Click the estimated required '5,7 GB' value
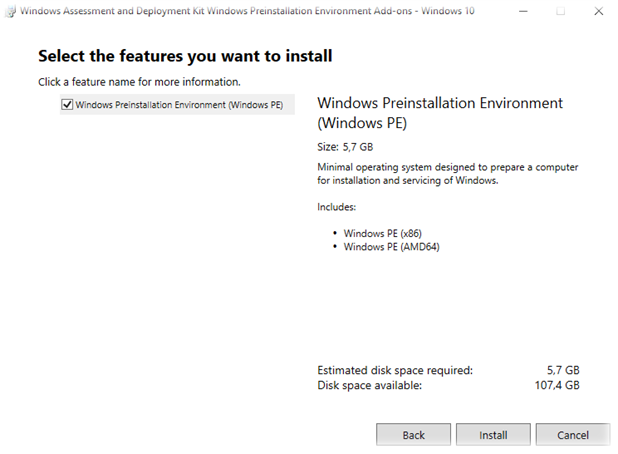Image resolution: width=618 pixels, height=454 pixels. (x=563, y=370)
